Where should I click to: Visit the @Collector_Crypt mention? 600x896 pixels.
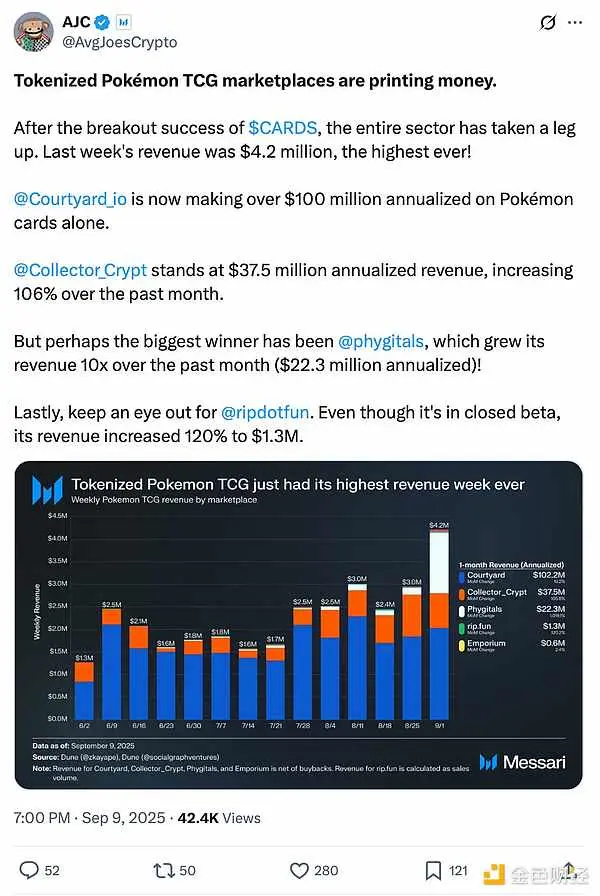pyautogui.click(x=81, y=270)
